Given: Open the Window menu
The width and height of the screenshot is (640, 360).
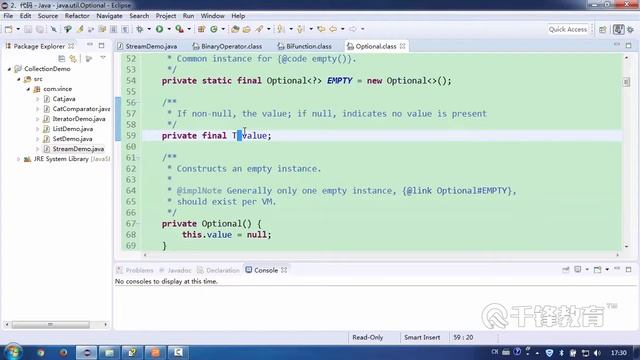Looking at the screenshot, I should coord(212,16).
